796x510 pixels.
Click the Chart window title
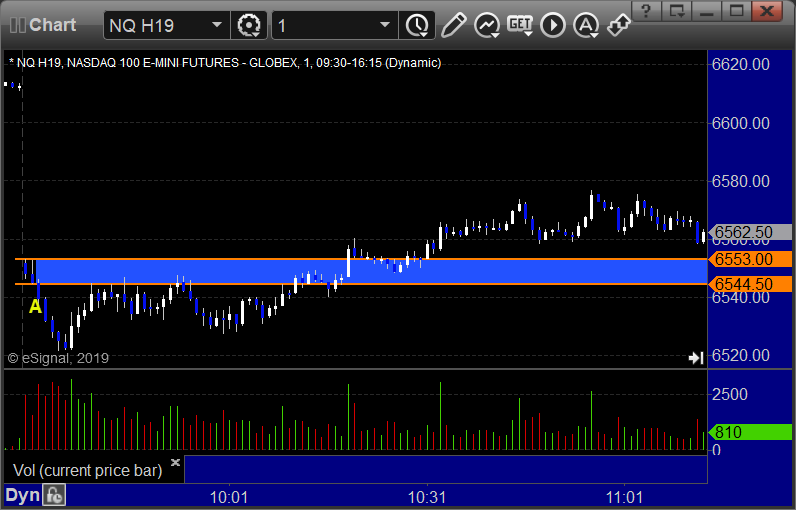pyautogui.click(x=52, y=25)
